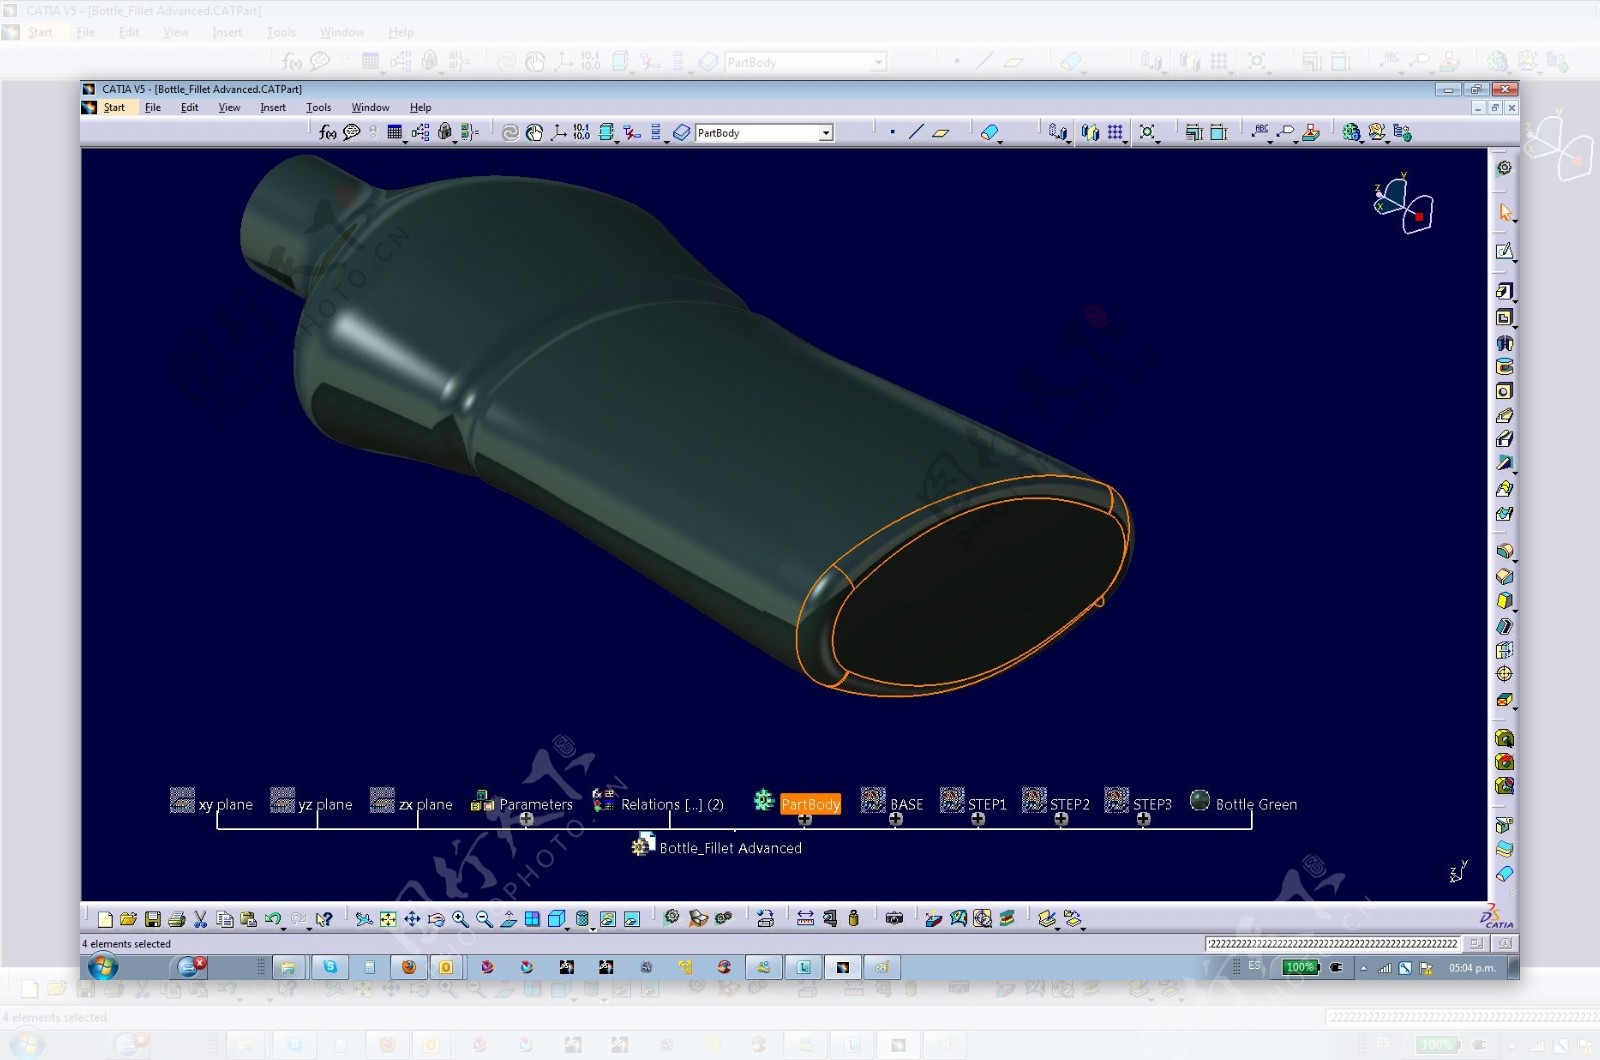Click the 3D compass in the viewport
Screen dimensions: 1600x1060
[x=1402, y=203]
